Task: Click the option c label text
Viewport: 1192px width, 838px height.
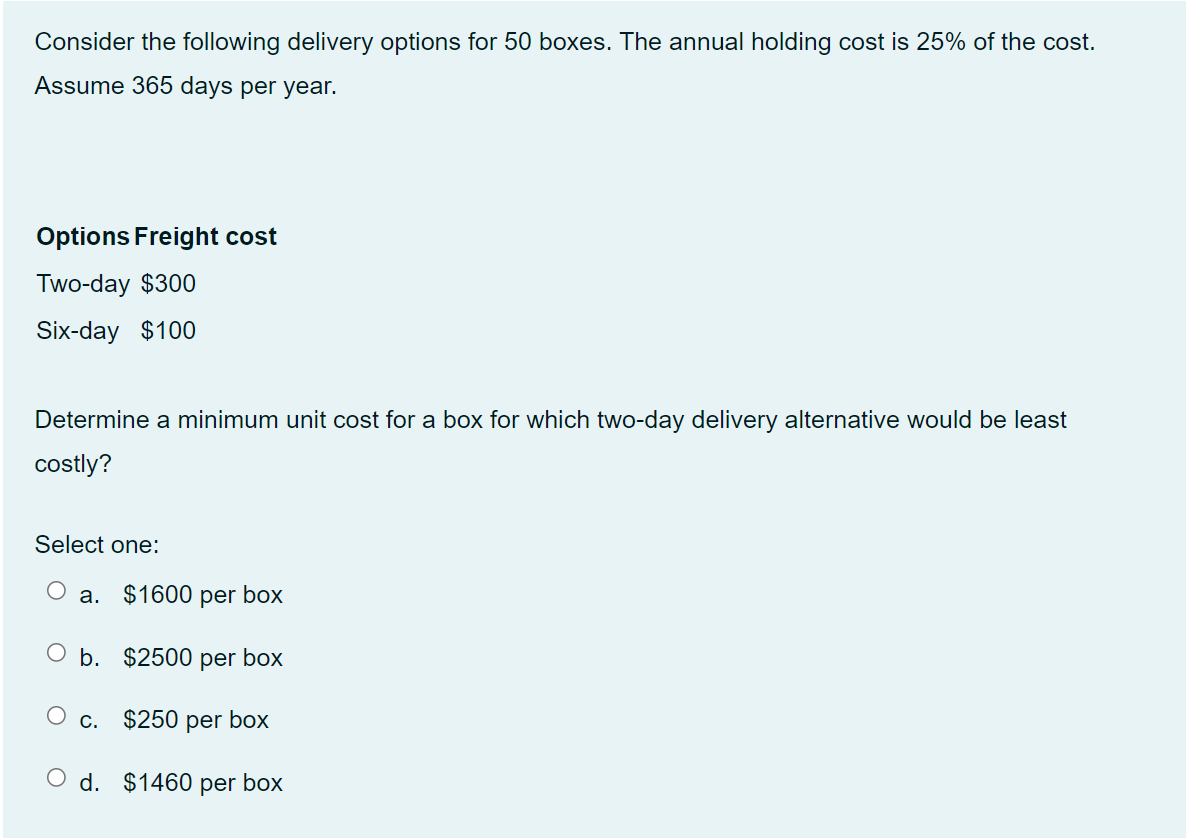Action: 89,719
